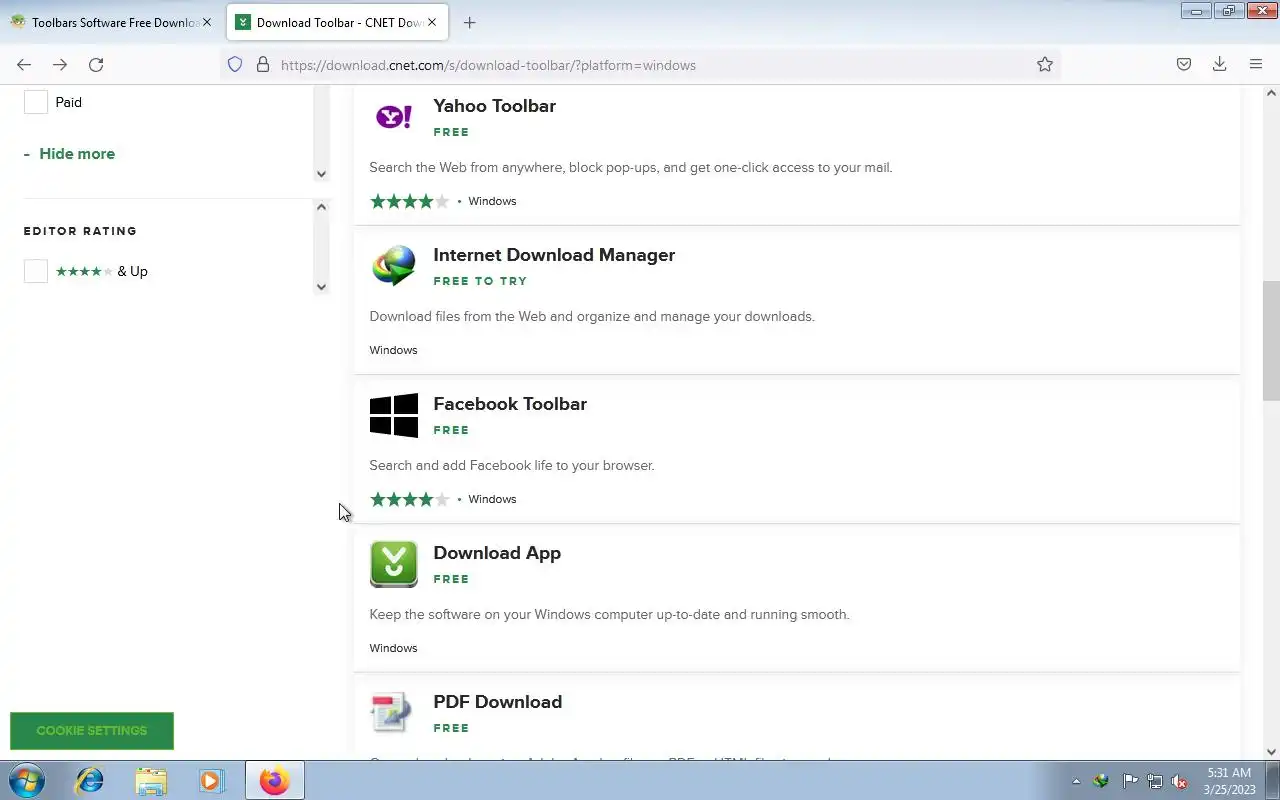
Task: Click the Editor Rating list up arrow
Action: tap(321, 207)
